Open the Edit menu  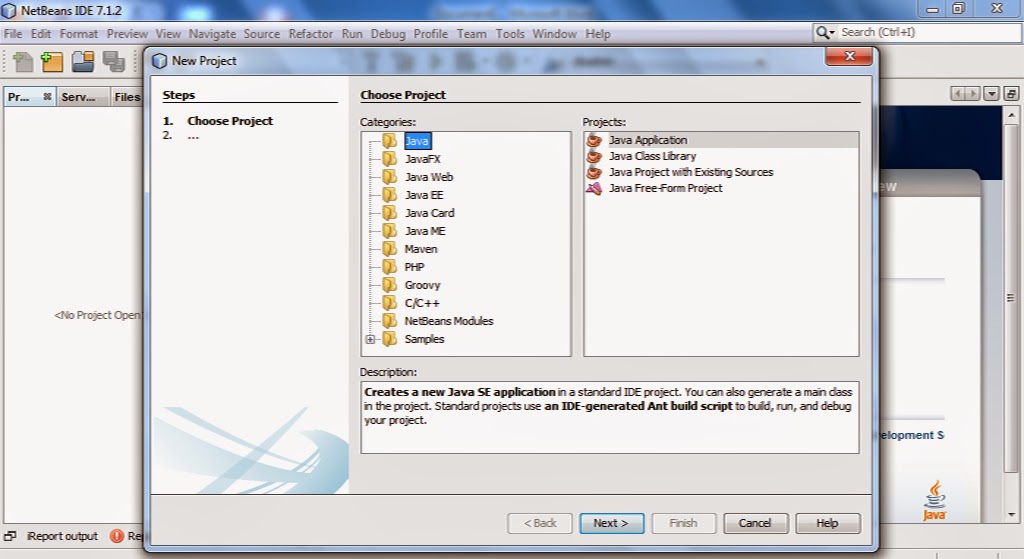point(40,33)
